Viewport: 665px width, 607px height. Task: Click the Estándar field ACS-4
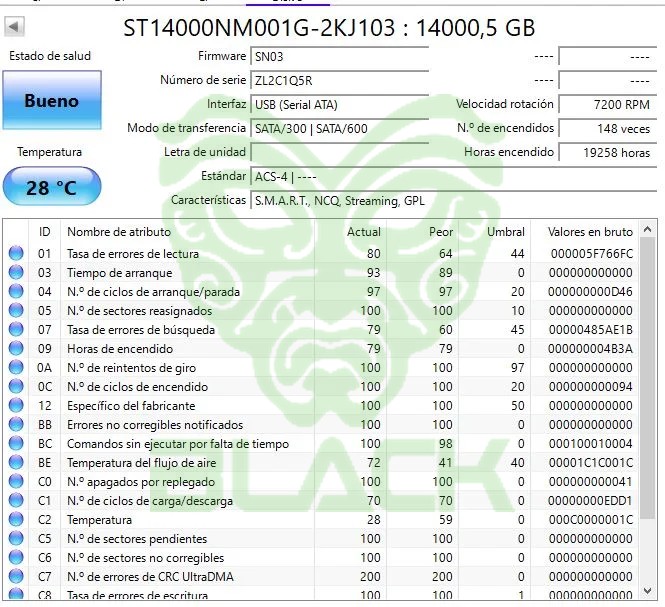pyautogui.click(x=454, y=176)
